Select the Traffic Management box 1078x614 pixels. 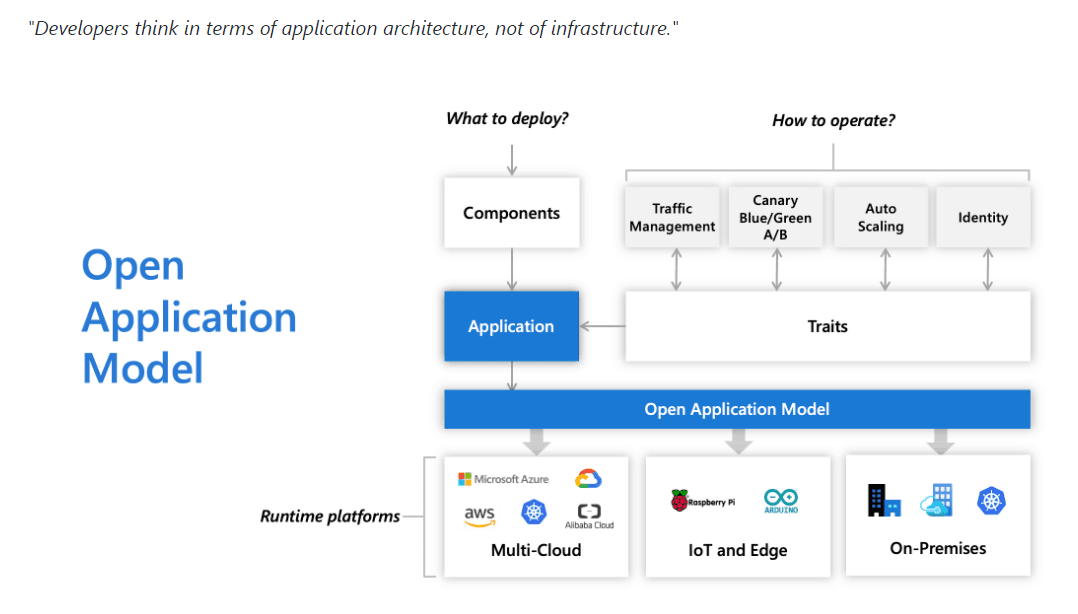(672, 217)
